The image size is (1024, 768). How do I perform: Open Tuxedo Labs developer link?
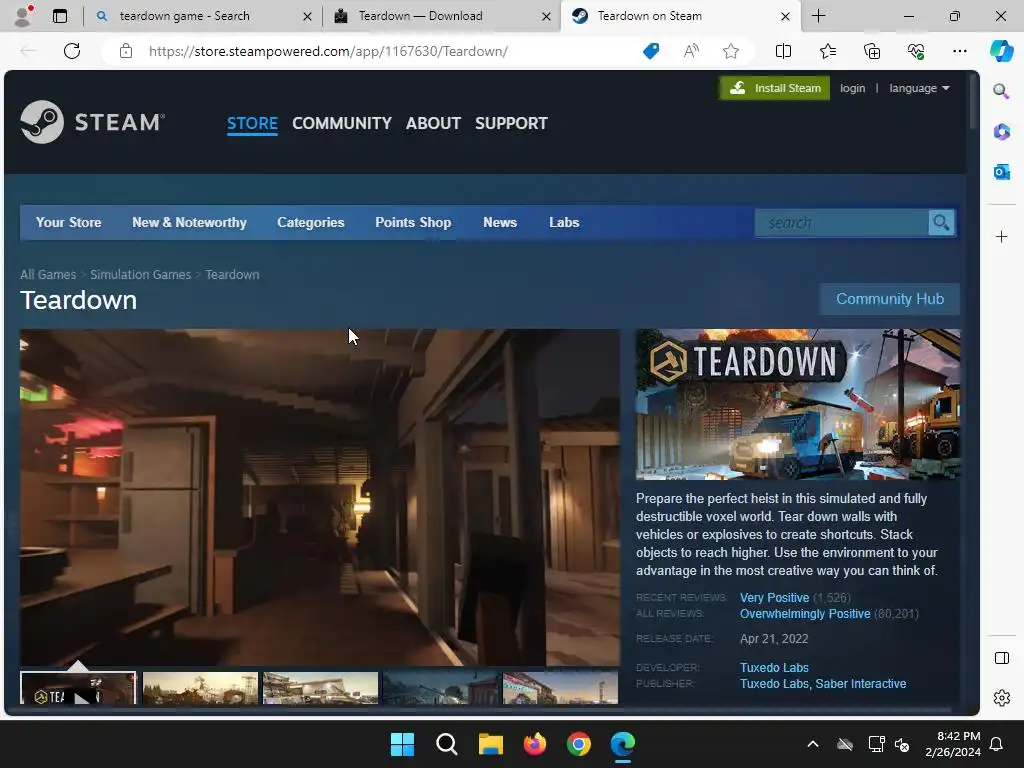tap(774, 667)
